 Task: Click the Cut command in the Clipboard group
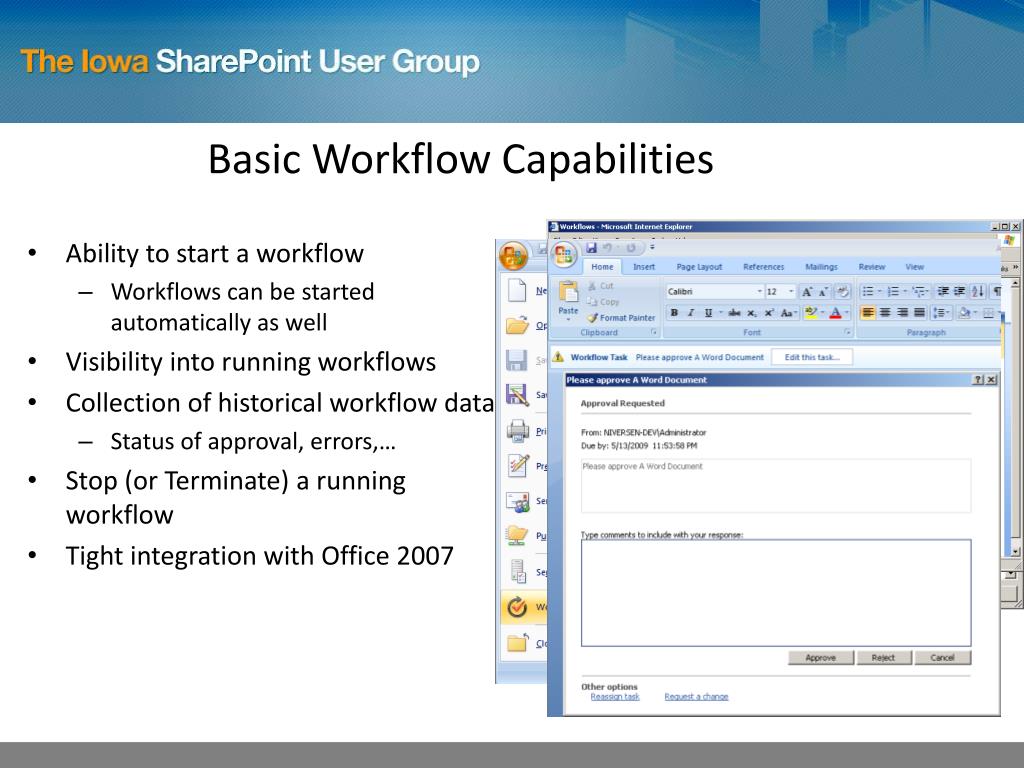pyautogui.click(x=601, y=285)
